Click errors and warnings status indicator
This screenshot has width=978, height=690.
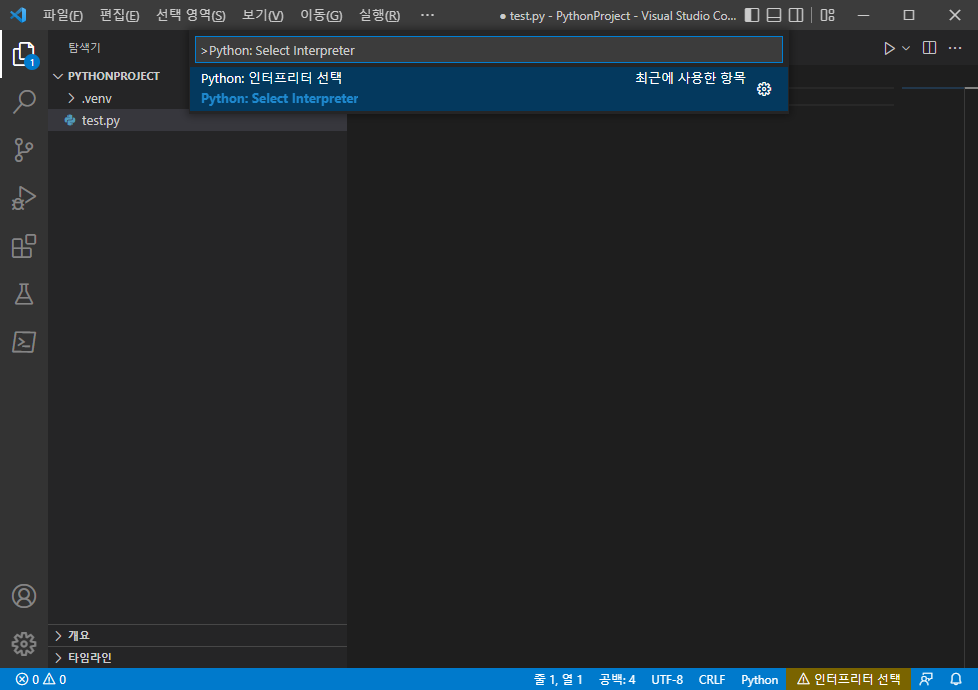click(x=41, y=679)
